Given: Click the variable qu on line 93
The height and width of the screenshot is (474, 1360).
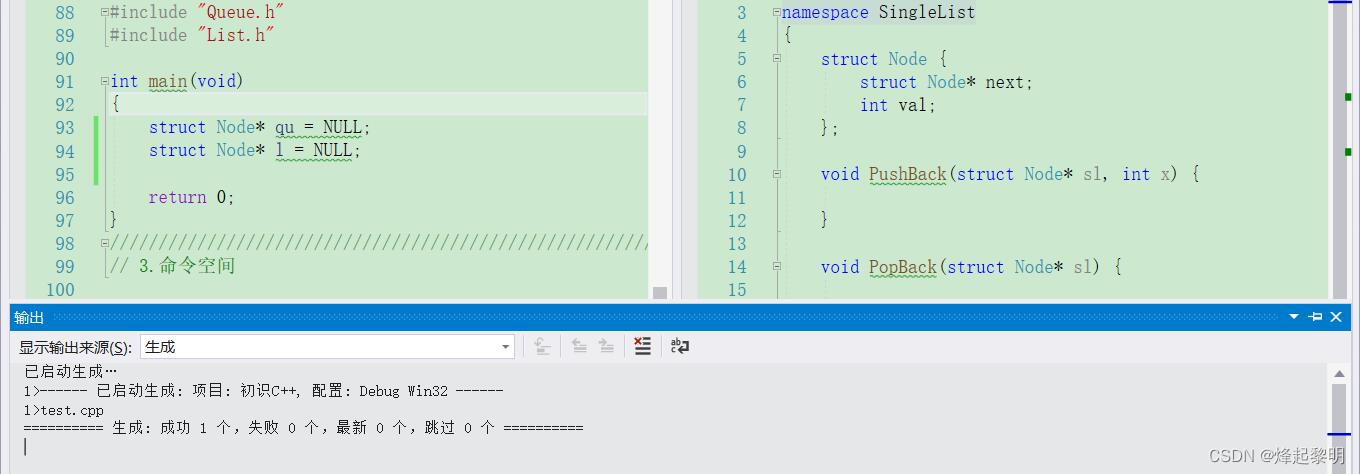Looking at the screenshot, I should click(285, 127).
